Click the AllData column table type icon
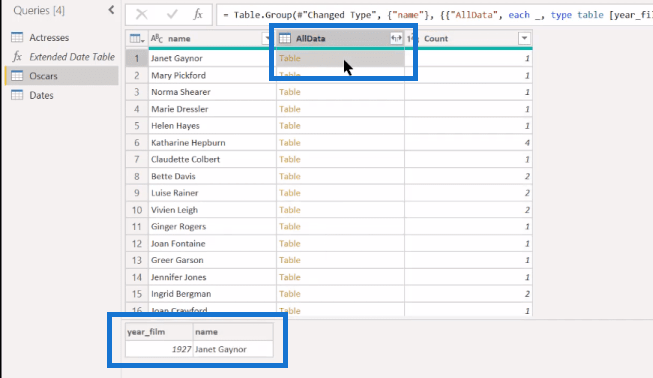Image resolution: width=653 pixels, height=378 pixels. 285,39
